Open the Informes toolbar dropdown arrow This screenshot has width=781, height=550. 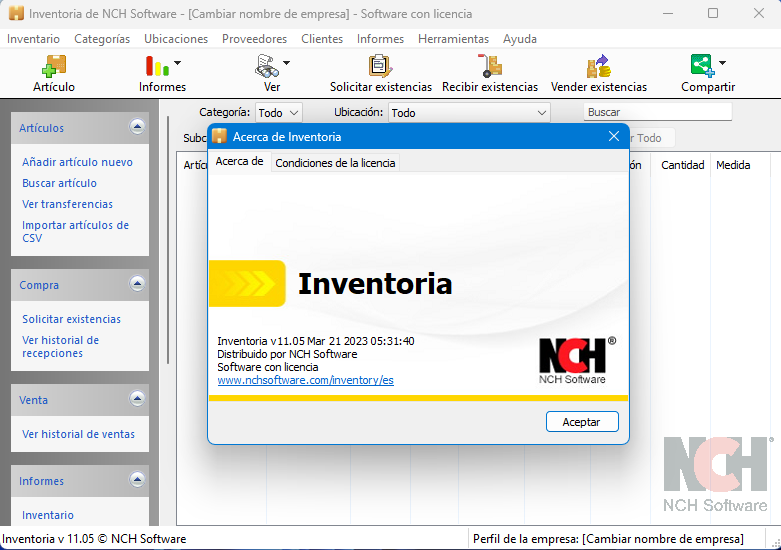coord(177,63)
